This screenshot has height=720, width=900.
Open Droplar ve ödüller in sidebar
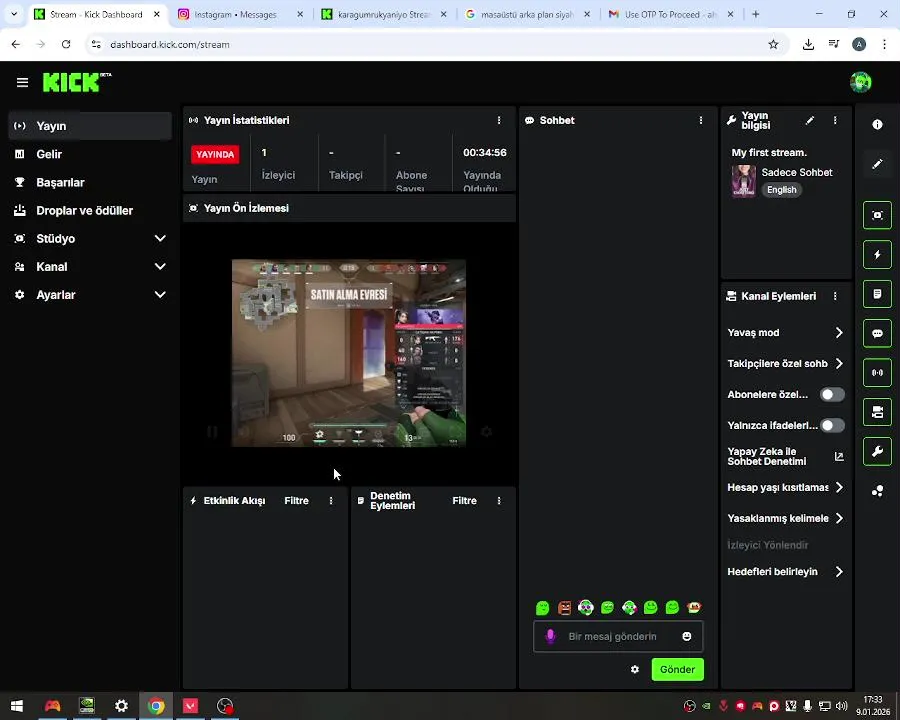pos(90,210)
